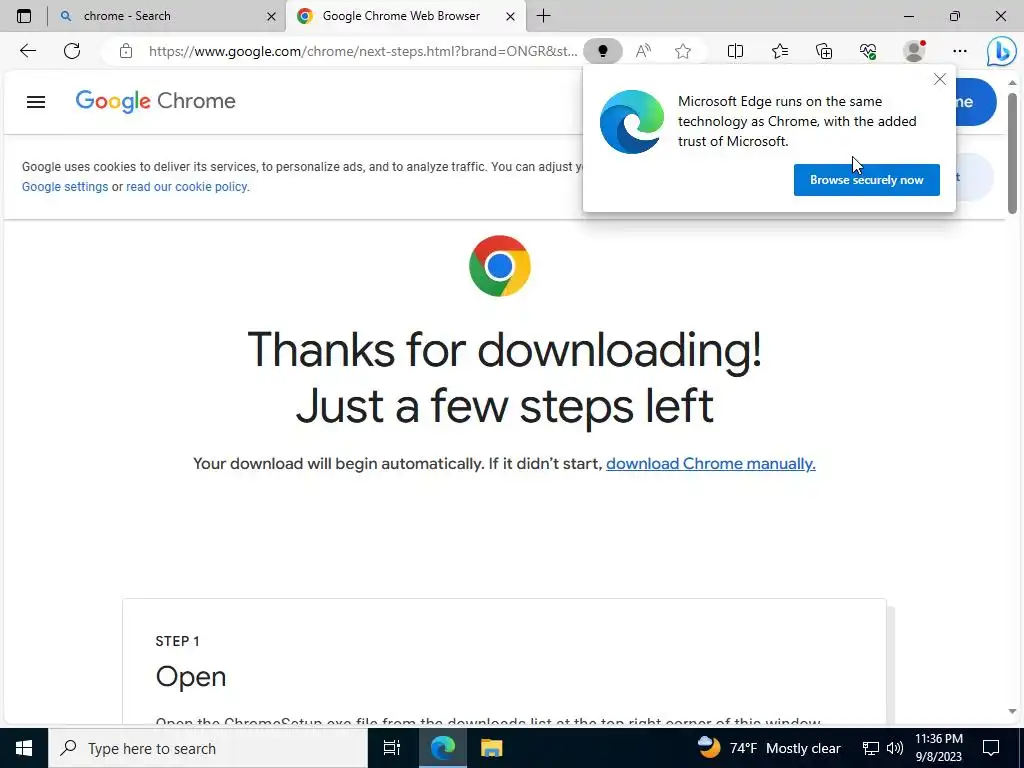This screenshot has width=1024, height=768.
Task: Click network icon in system tray
Action: point(871,748)
